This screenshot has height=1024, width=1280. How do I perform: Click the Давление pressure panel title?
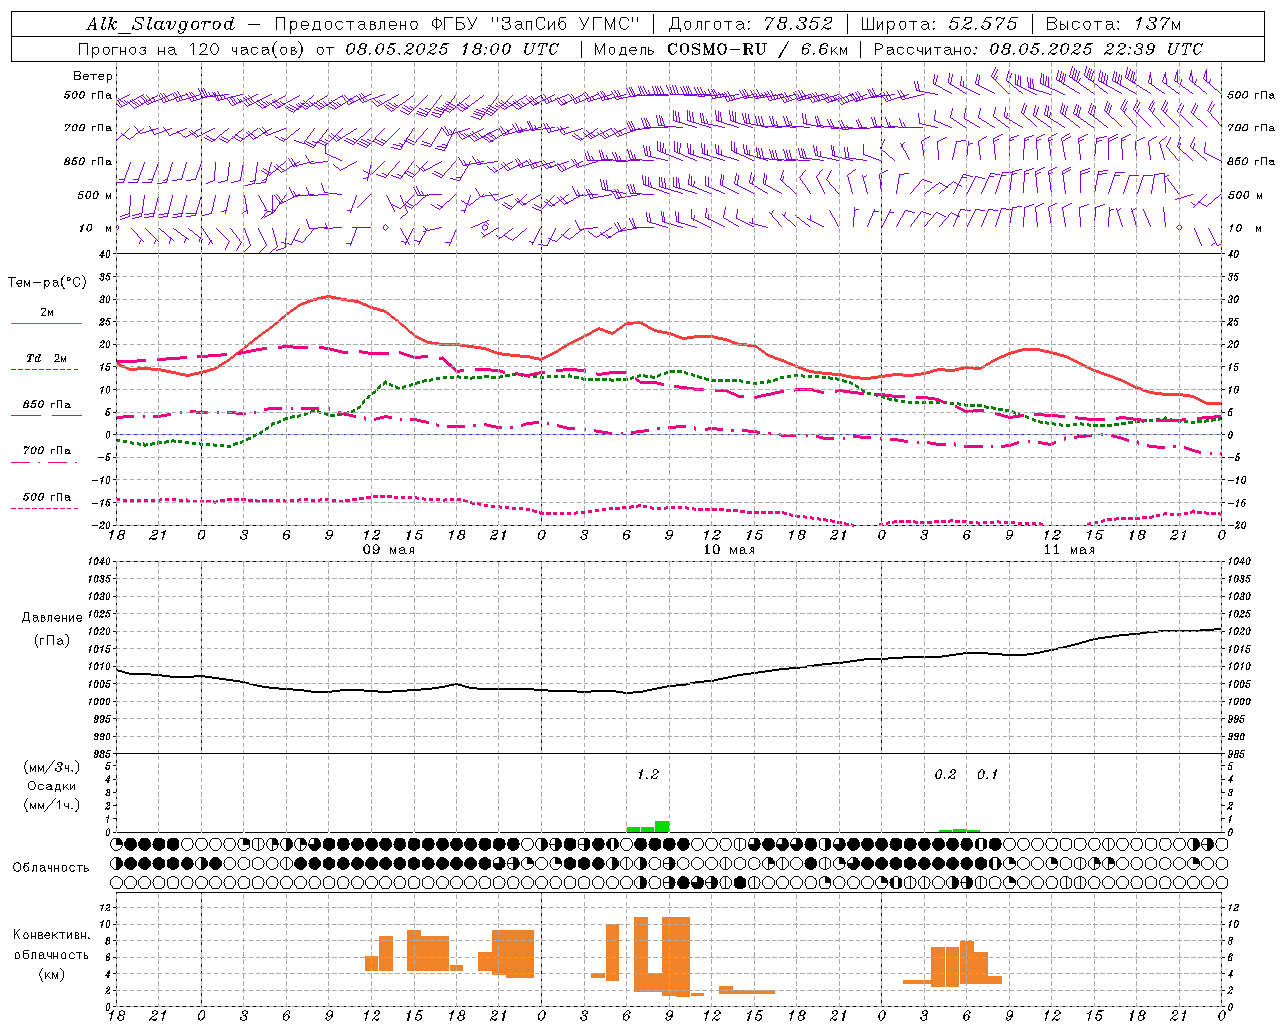tap(52, 618)
